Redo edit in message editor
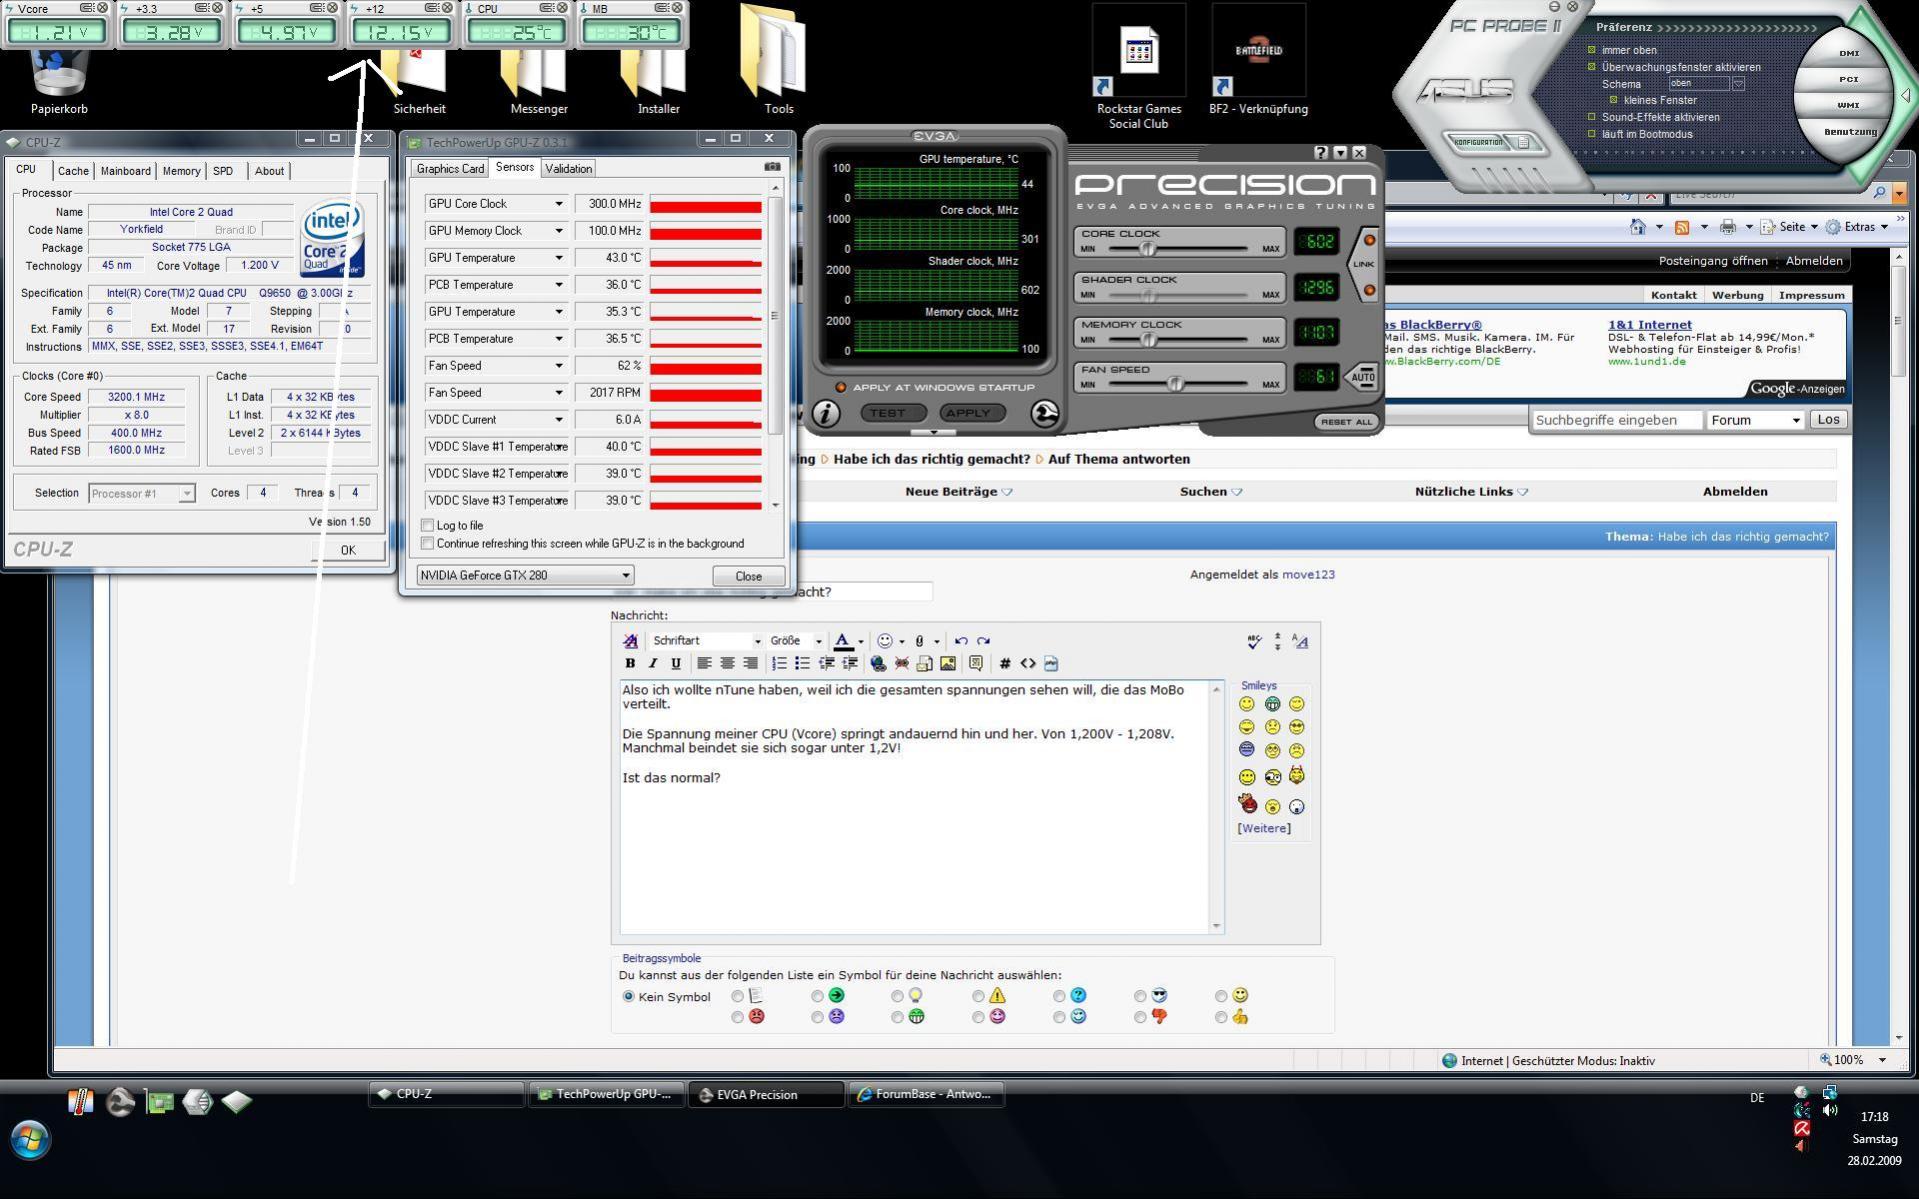Image resolution: width=1919 pixels, height=1199 pixels. (x=984, y=641)
